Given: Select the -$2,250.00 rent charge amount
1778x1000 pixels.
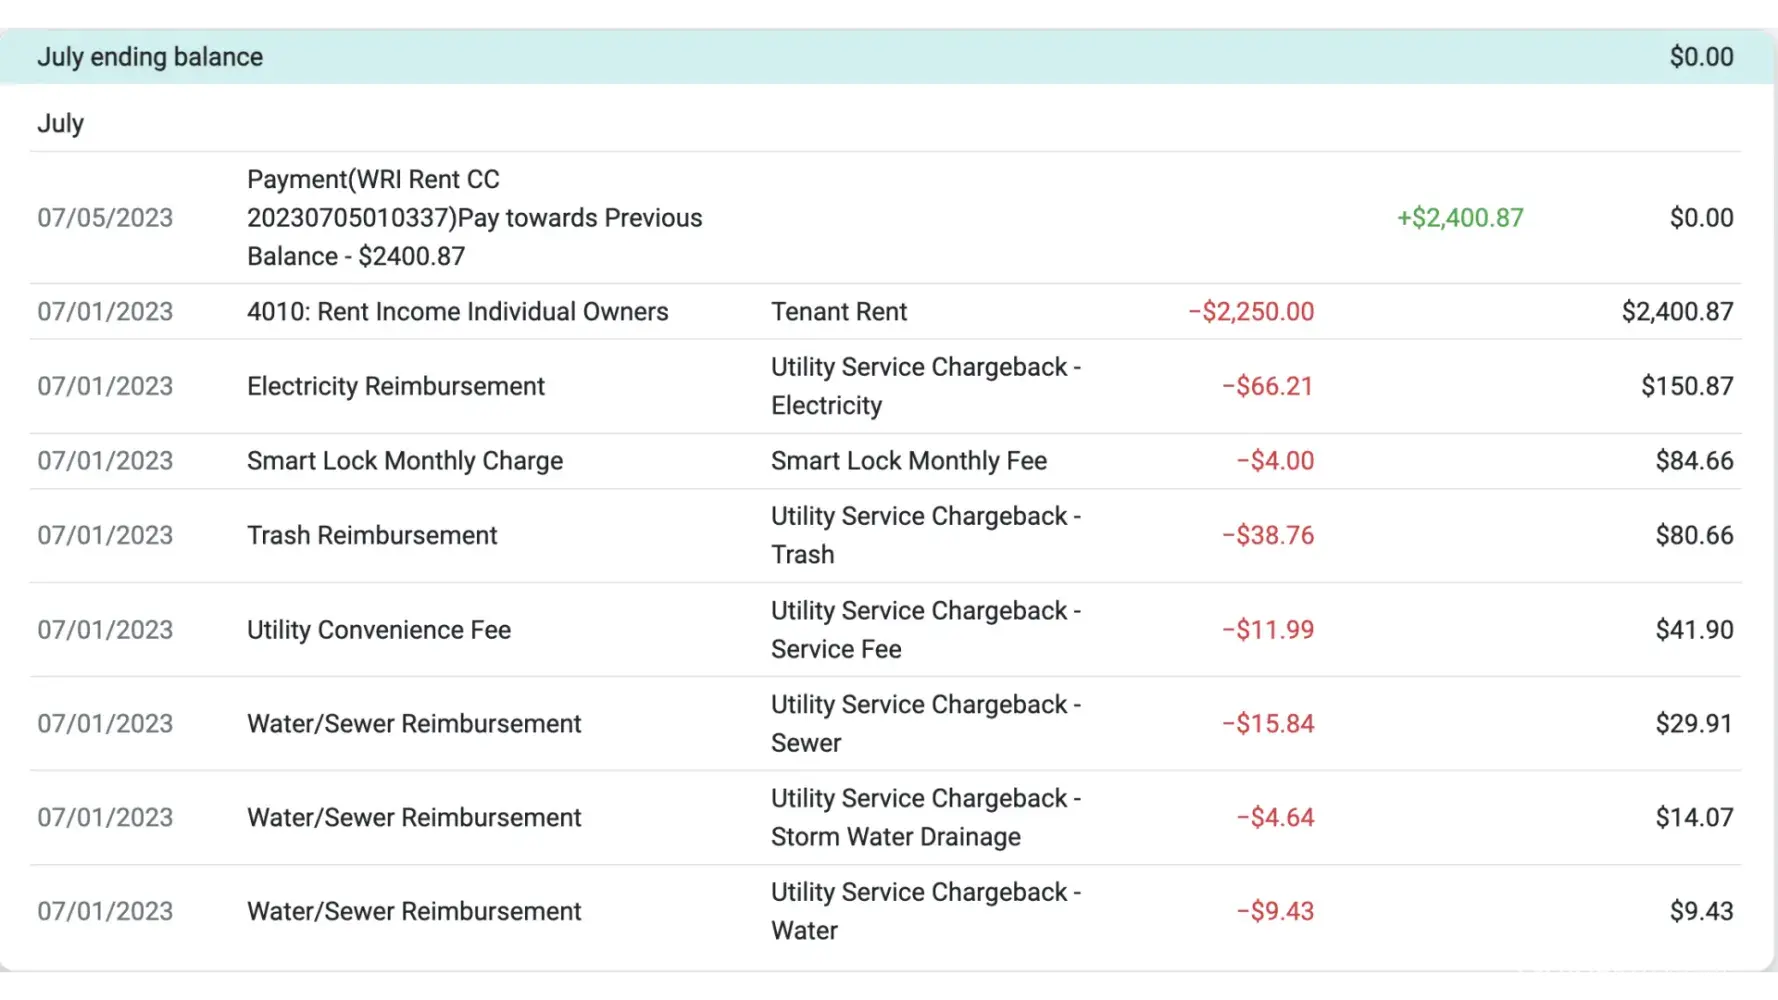Looking at the screenshot, I should (x=1251, y=312).
